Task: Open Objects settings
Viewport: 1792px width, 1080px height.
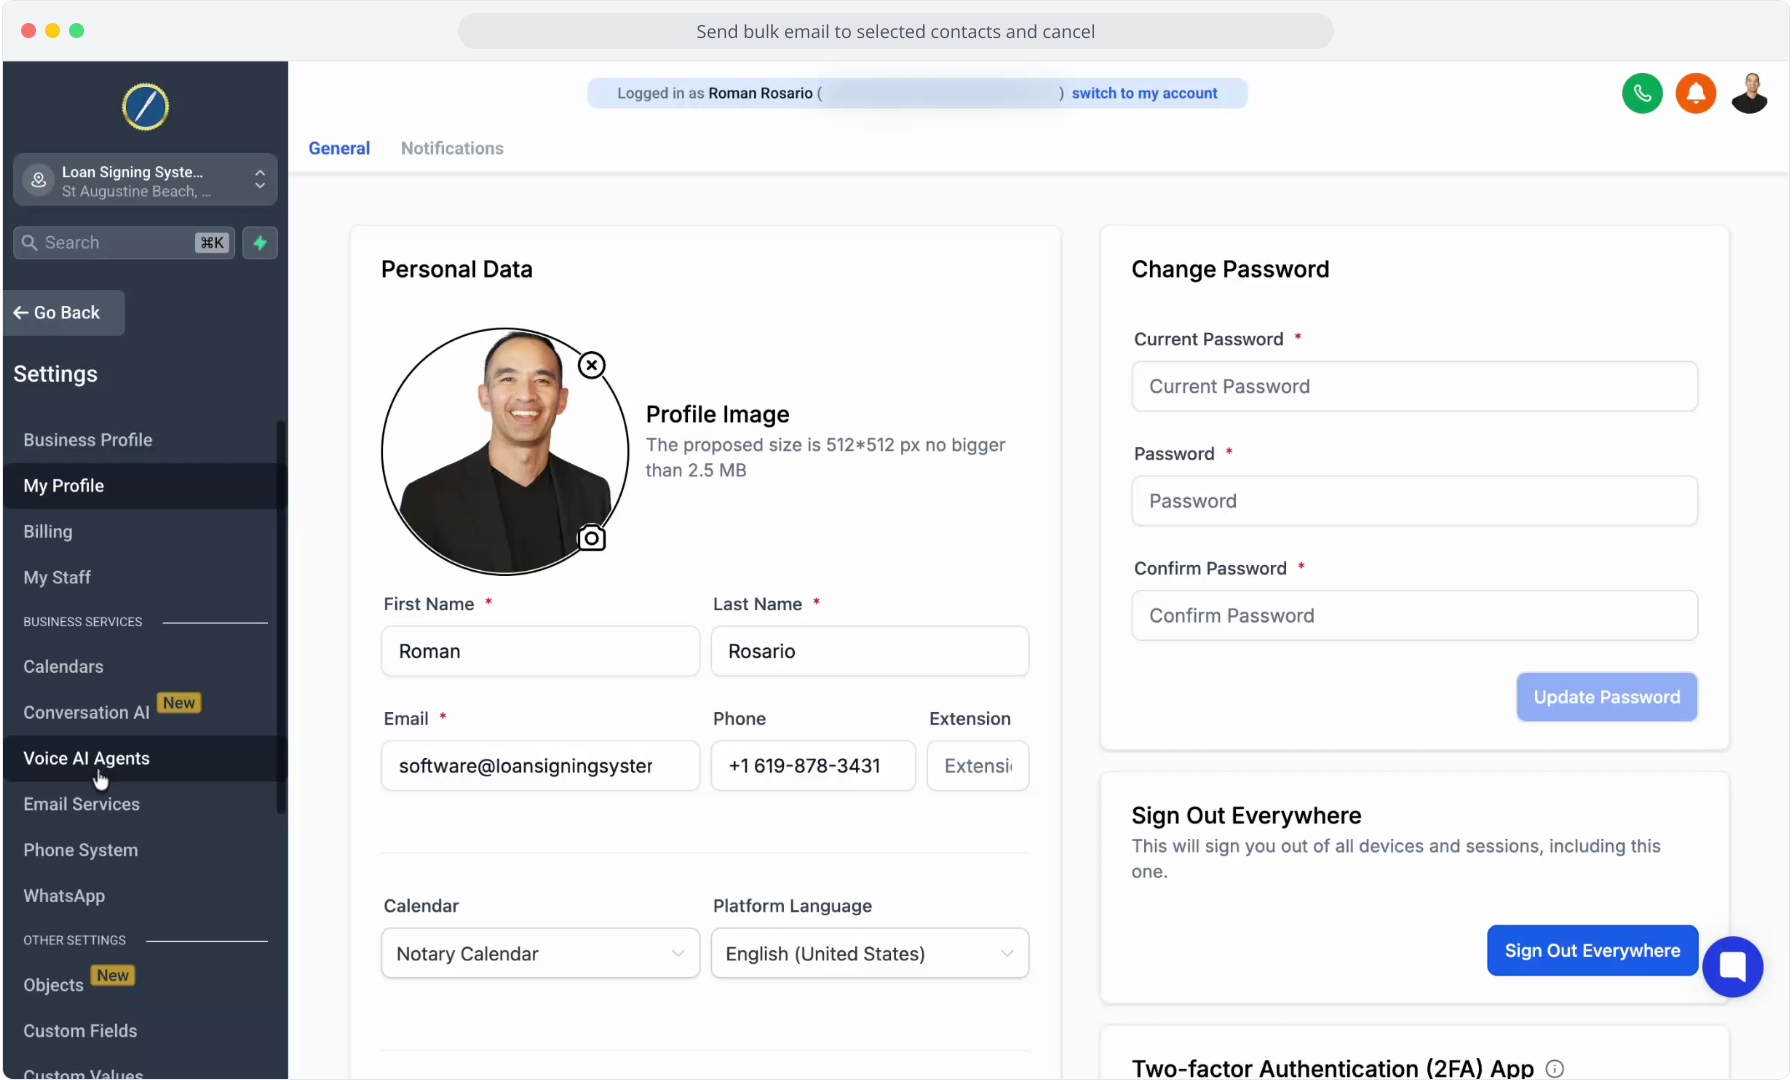Action: point(54,986)
